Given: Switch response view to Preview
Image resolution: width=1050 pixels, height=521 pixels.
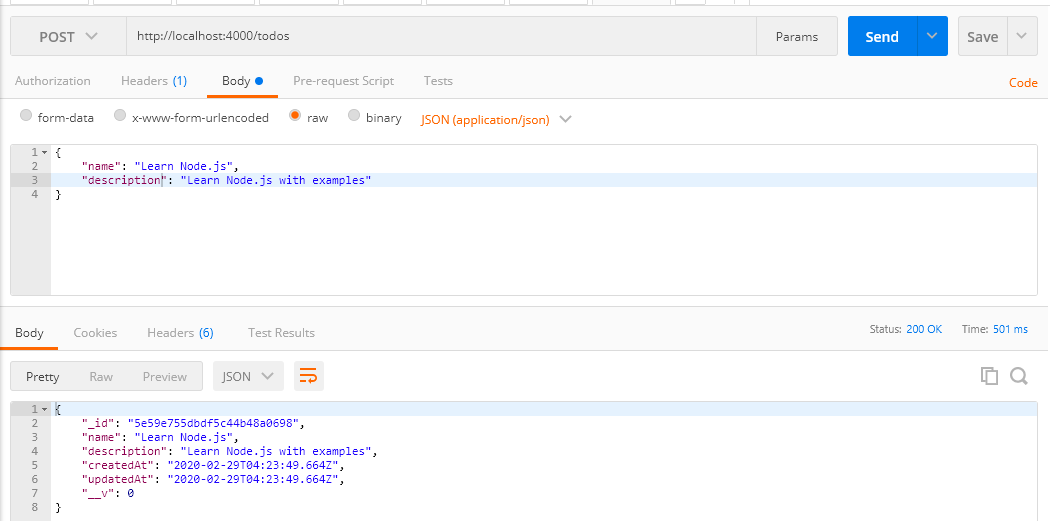Looking at the screenshot, I should coord(165,376).
